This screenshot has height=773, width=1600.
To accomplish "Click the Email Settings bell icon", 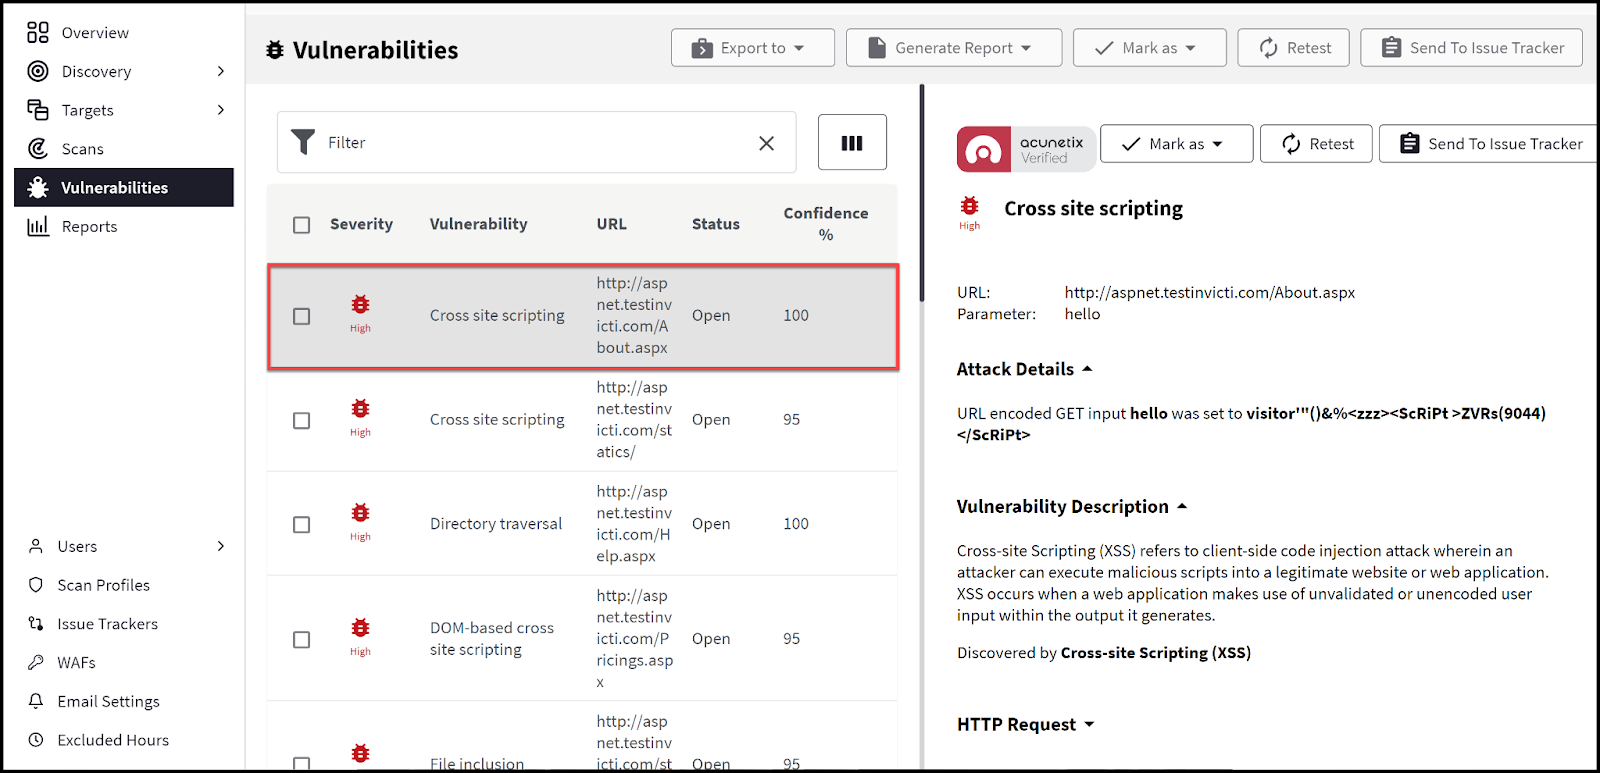I will [36, 701].
